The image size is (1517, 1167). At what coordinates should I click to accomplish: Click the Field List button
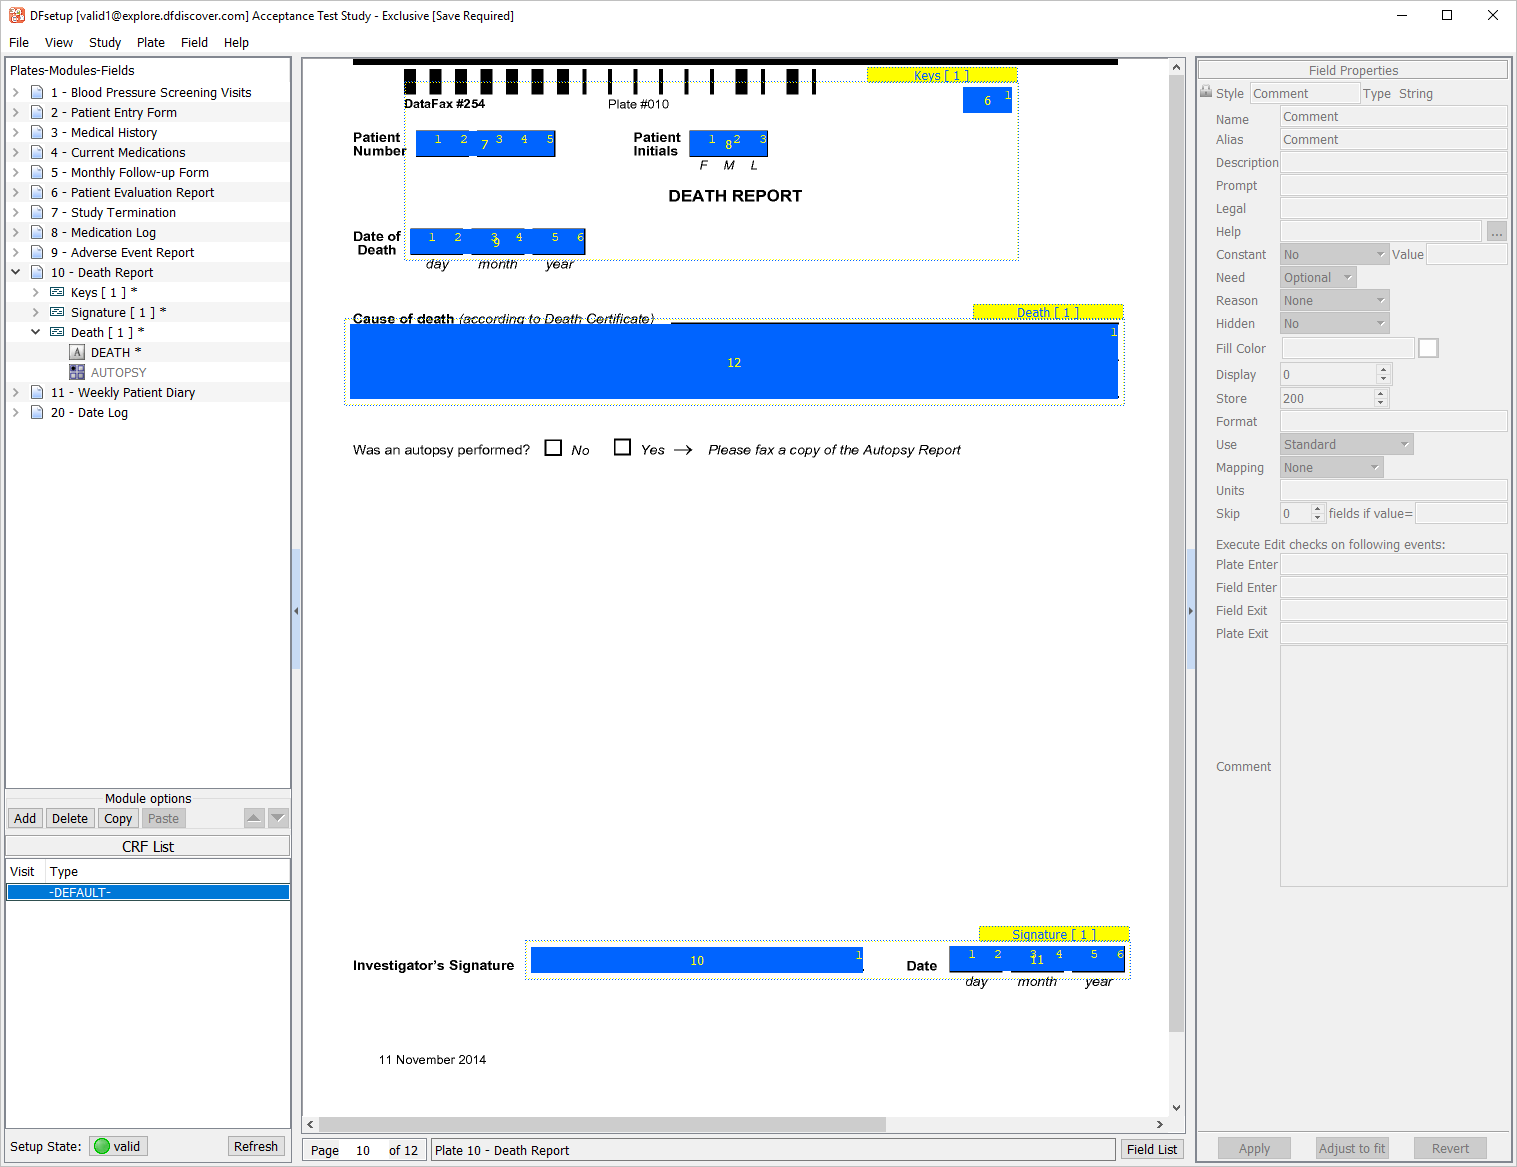click(1152, 1150)
